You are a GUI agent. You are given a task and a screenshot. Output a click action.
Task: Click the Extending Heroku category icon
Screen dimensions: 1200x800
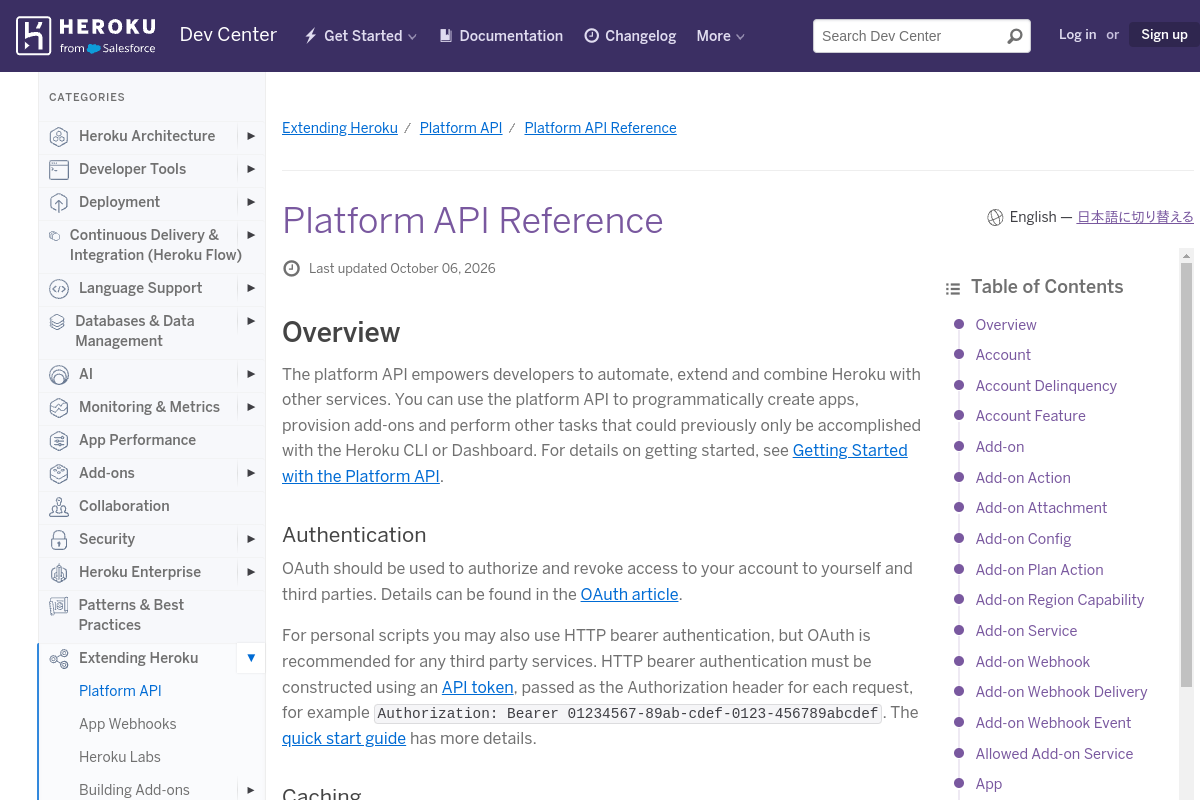(x=59, y=659)
